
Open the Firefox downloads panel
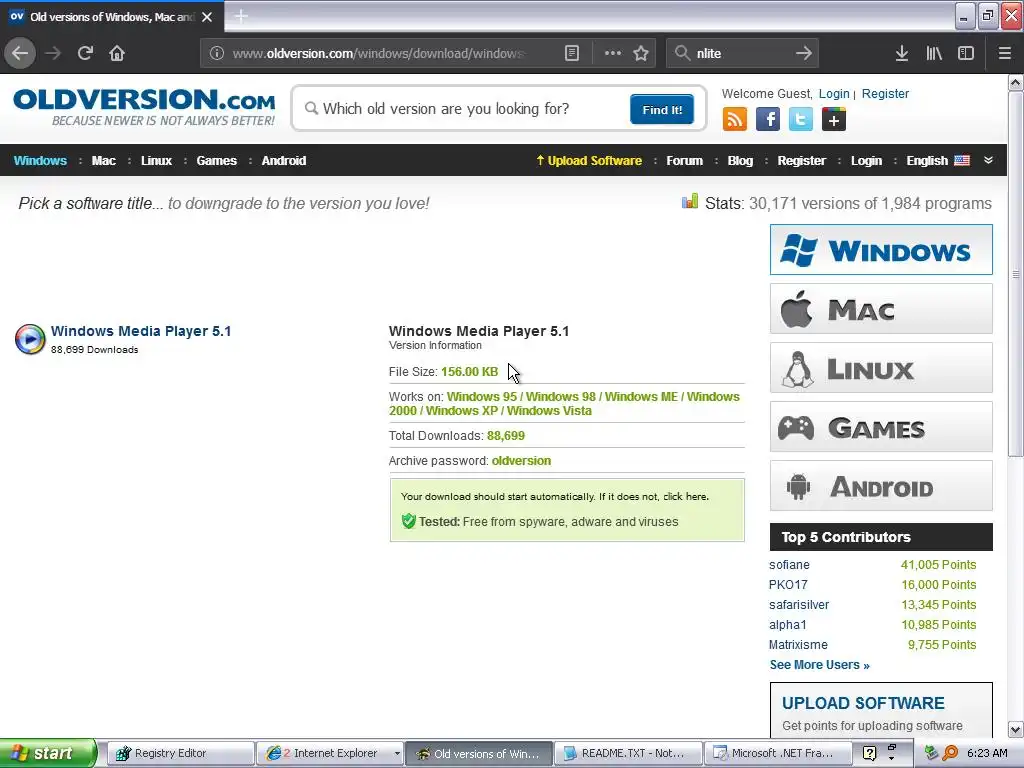click(x=902, y=54)
